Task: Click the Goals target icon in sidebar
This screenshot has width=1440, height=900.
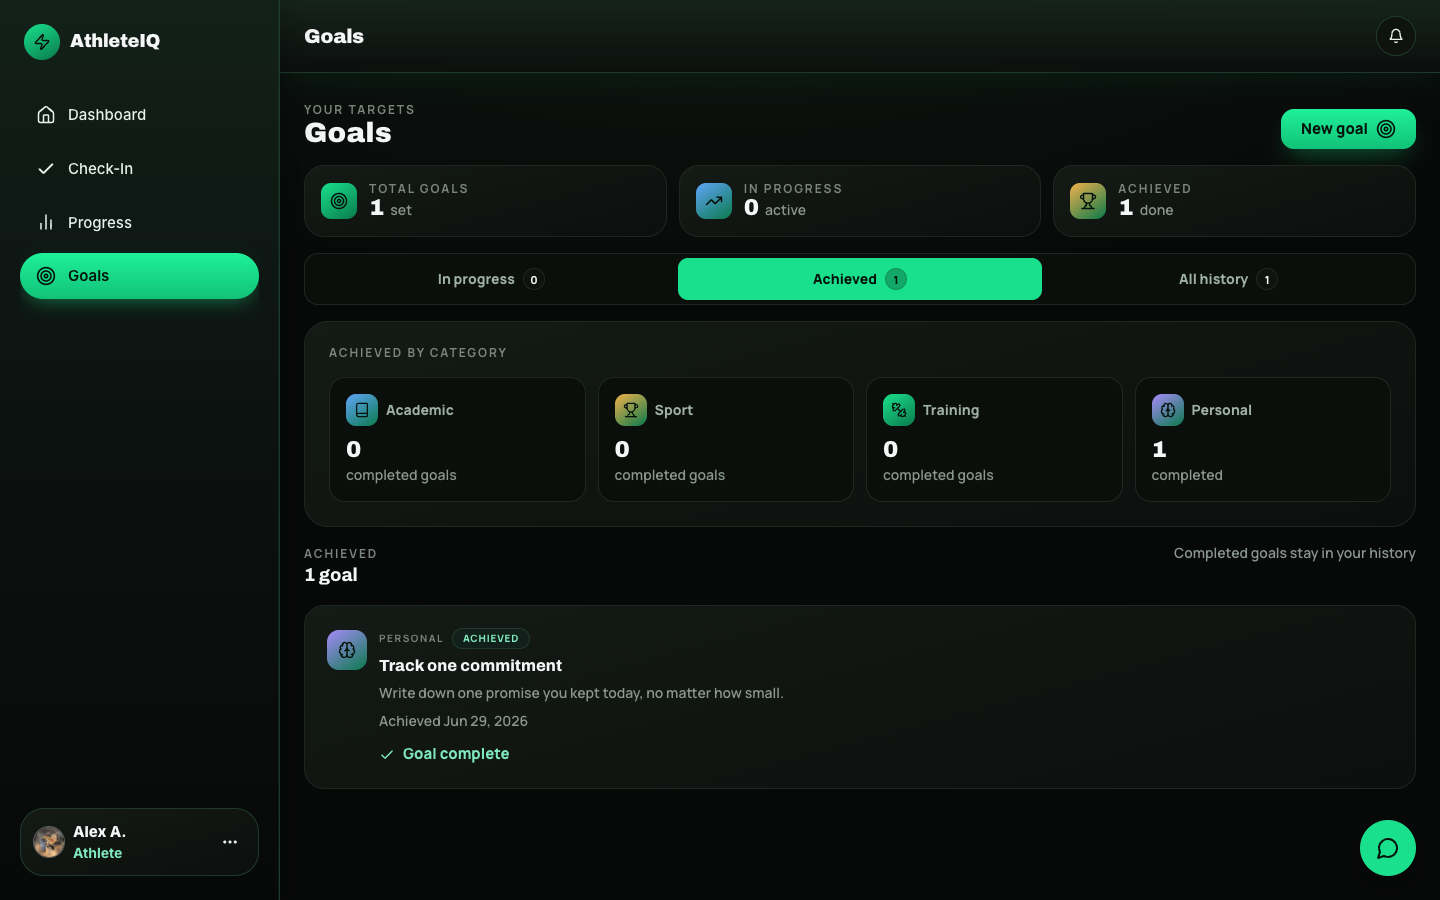Action: tap(46, 276)
